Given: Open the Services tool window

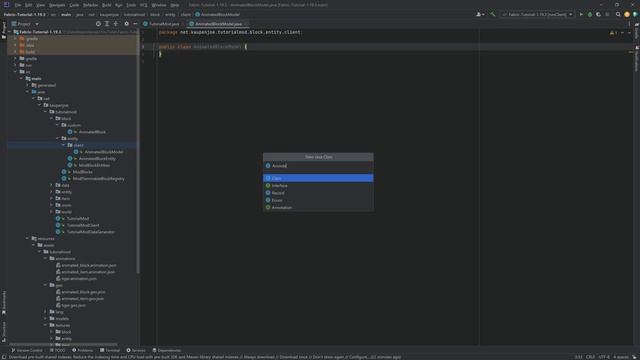Looking at the screenshot, I should 136,350.
